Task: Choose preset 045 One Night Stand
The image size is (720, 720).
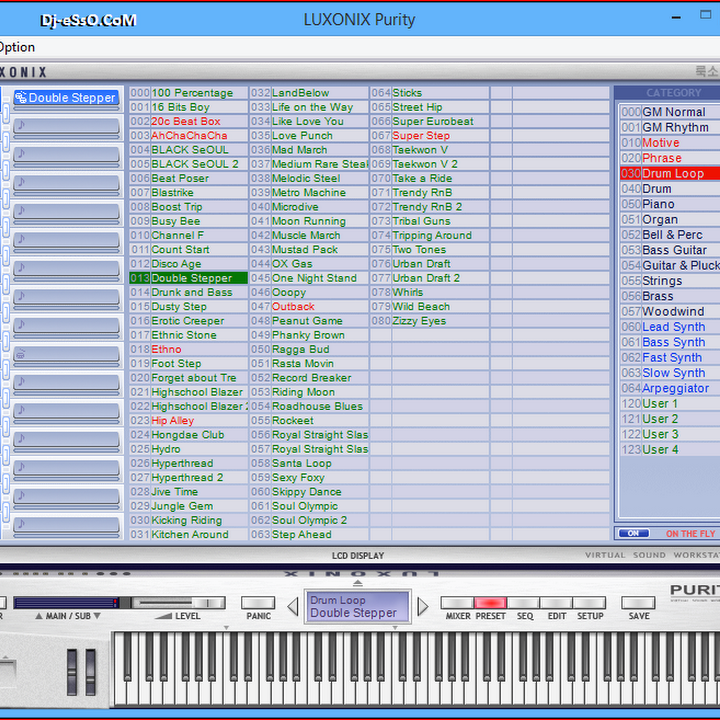Action: [309, 278]
